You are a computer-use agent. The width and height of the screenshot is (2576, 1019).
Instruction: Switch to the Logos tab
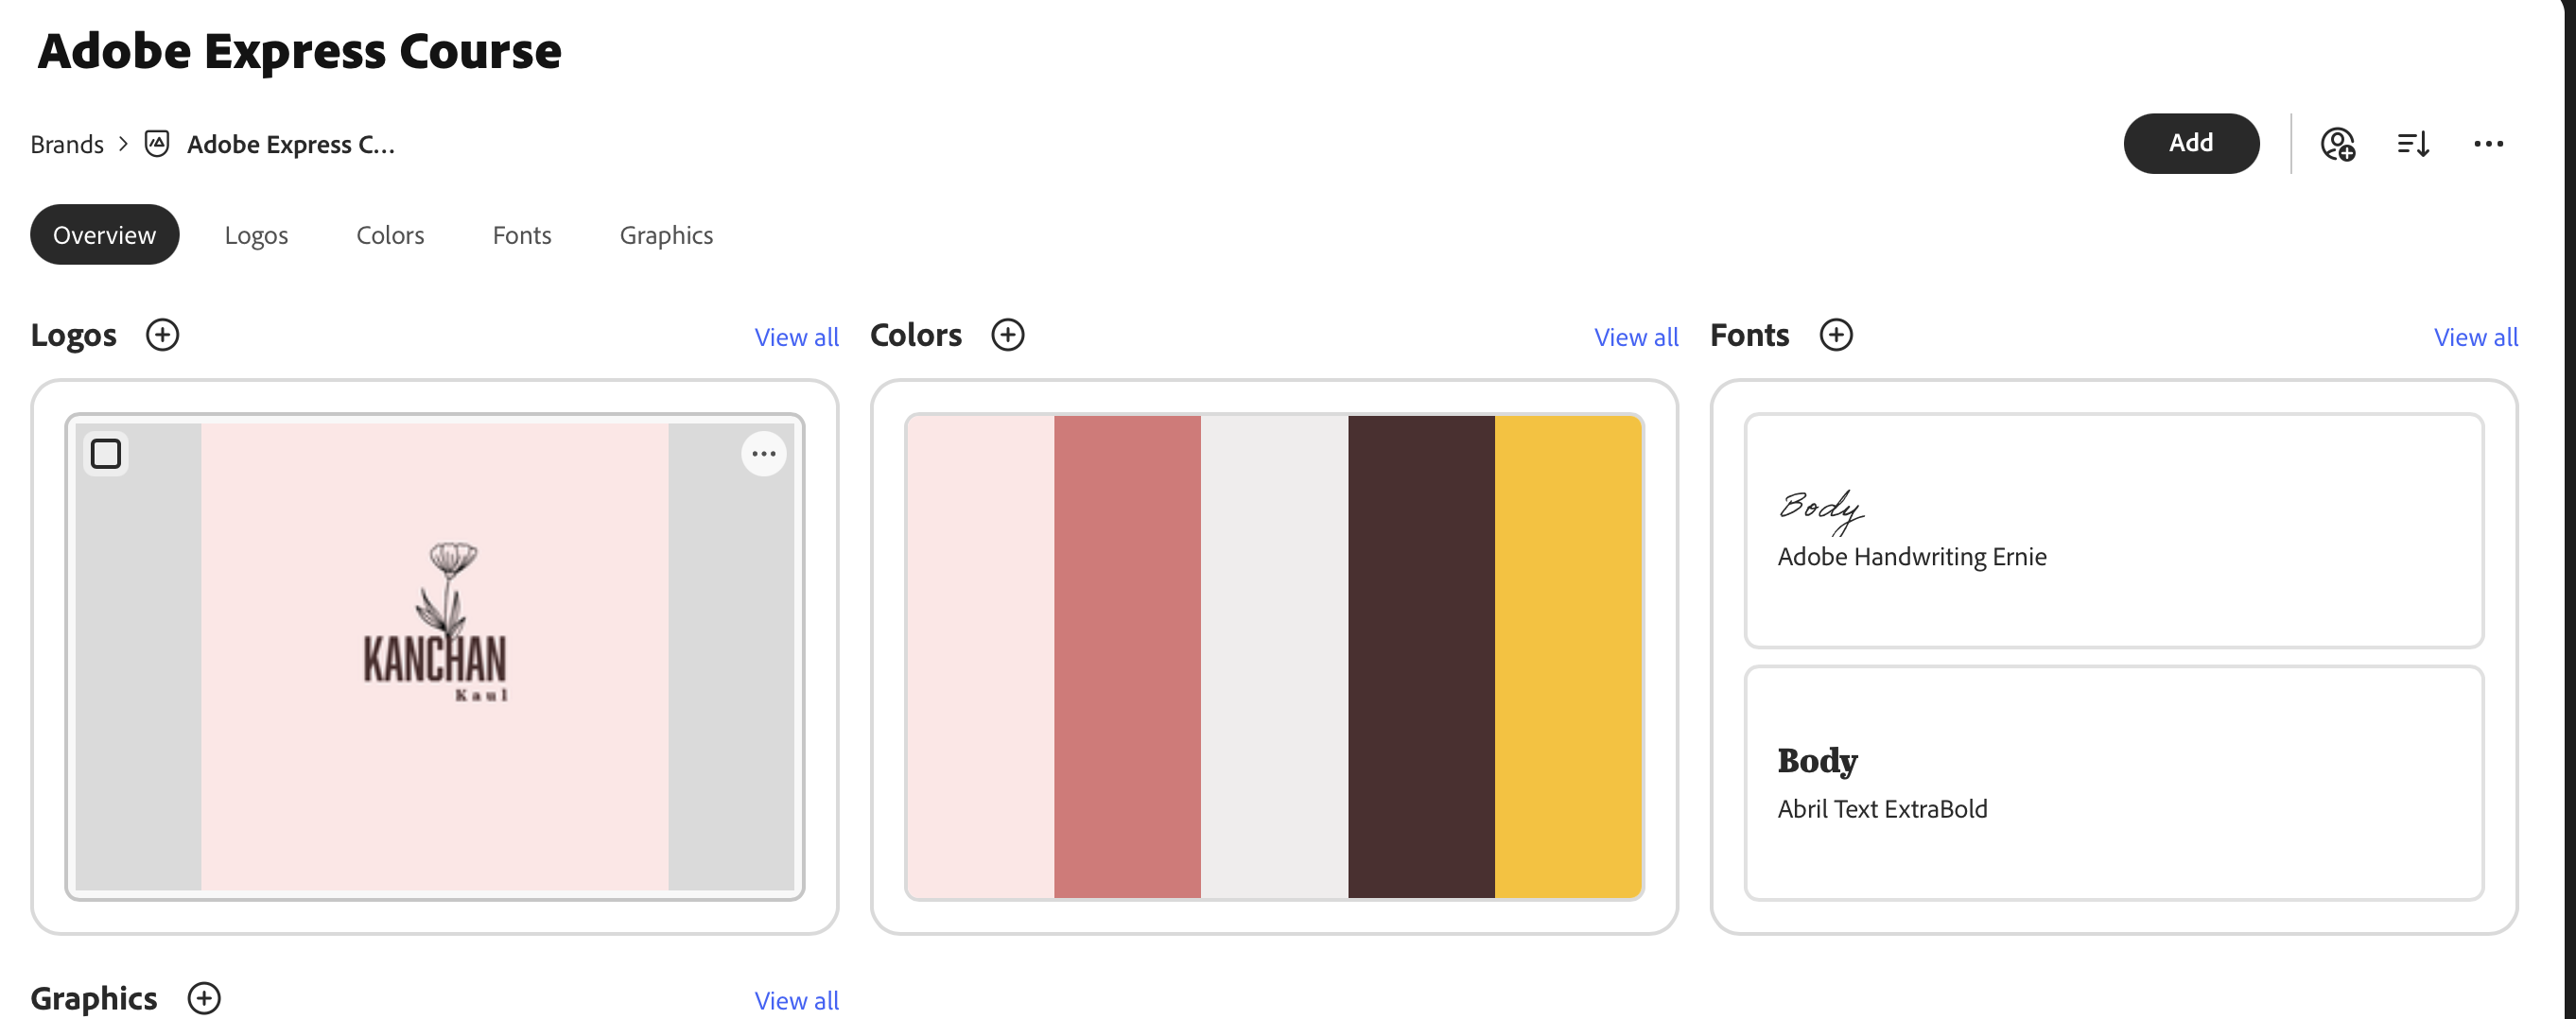pyautogui.click(x=256, y=235)
